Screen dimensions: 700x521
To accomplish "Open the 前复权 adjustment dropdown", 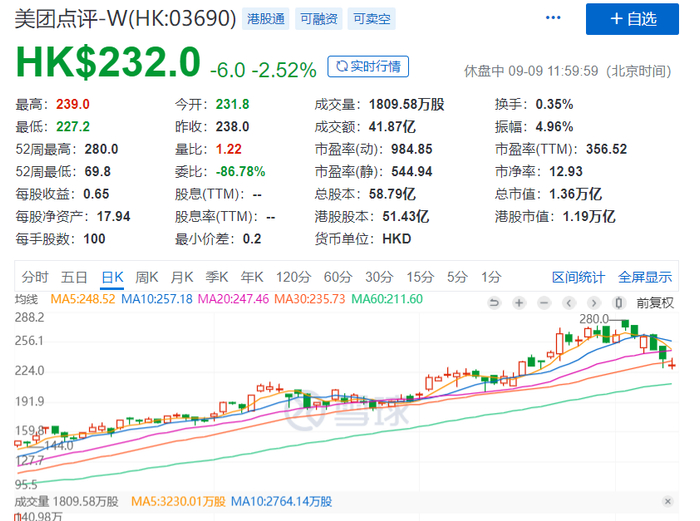I will click(655, 303).
